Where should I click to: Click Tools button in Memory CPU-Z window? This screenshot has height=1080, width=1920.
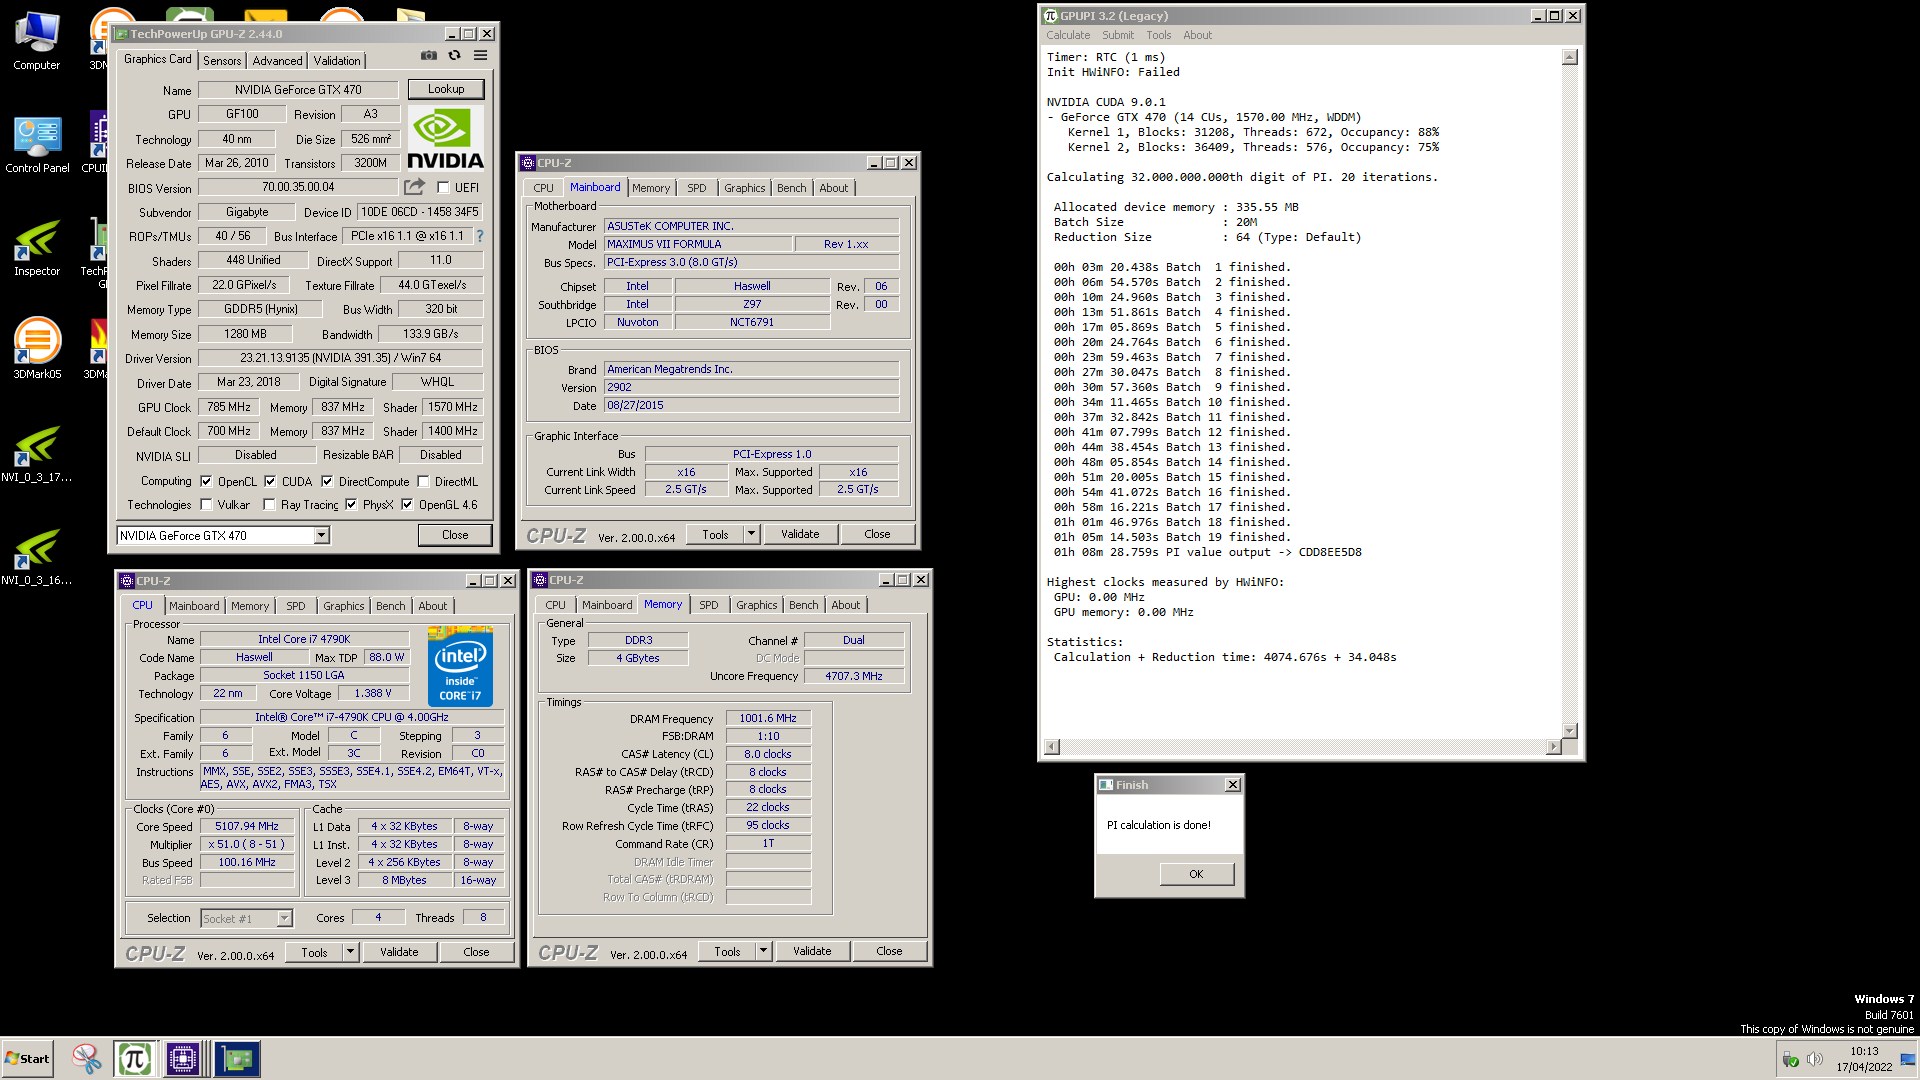[x=727, y=951]
